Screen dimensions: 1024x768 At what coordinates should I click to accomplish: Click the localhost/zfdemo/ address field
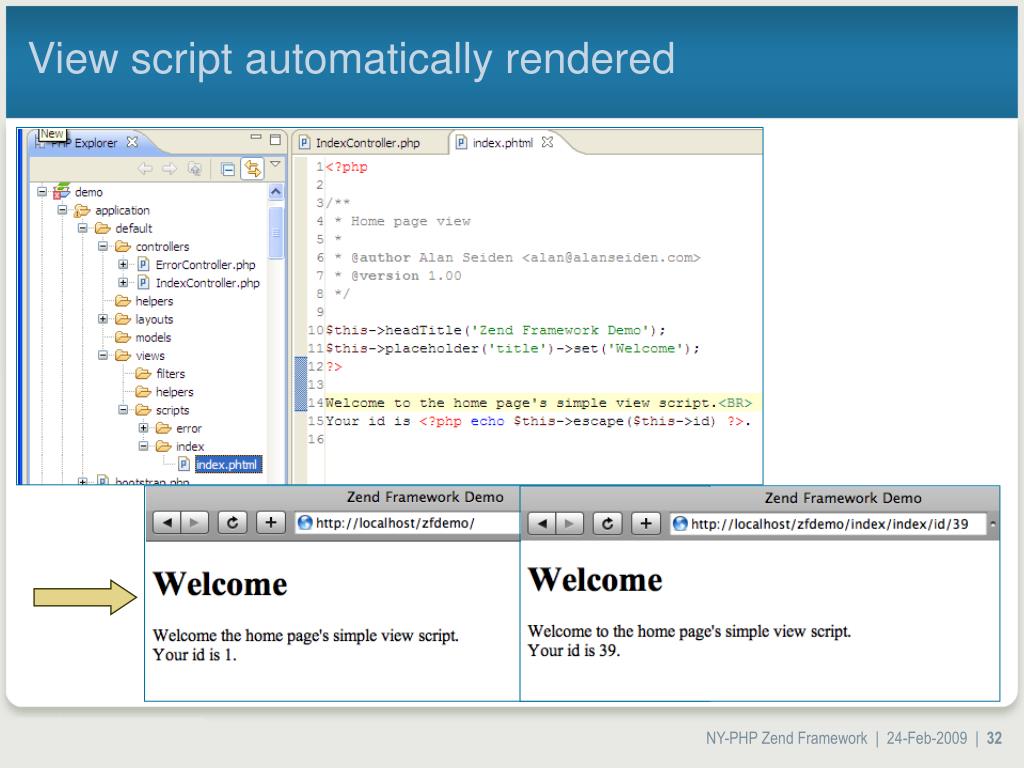pos(407,523)
